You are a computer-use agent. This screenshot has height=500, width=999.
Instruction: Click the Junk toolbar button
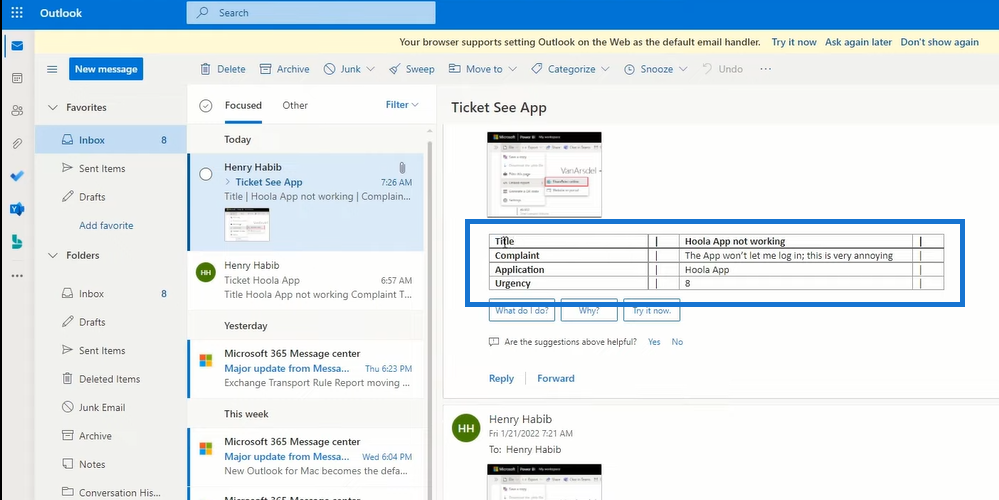(x=342, y=69)
